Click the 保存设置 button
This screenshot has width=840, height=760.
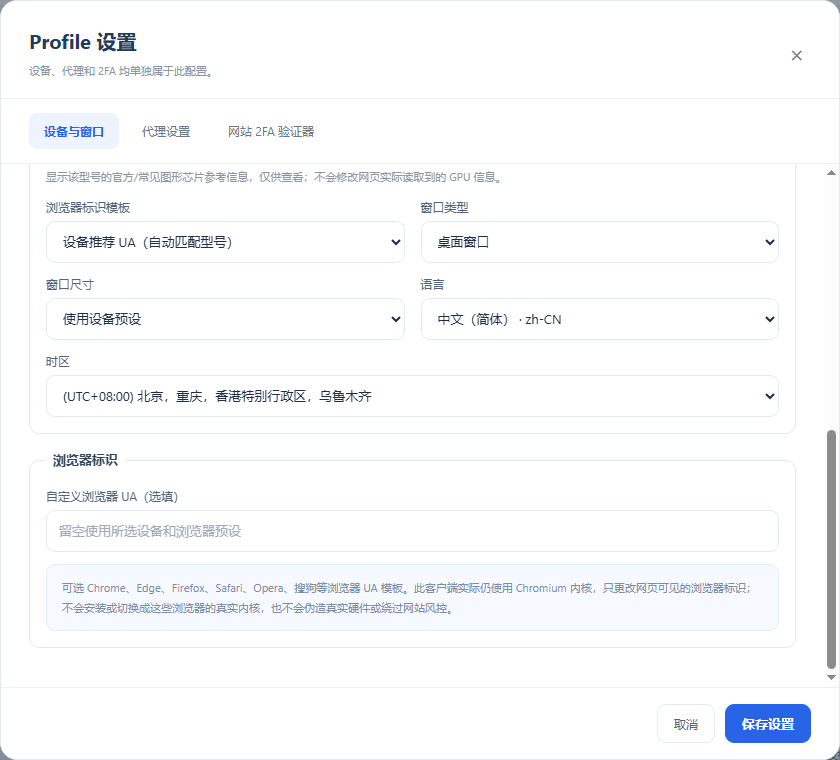768,724
